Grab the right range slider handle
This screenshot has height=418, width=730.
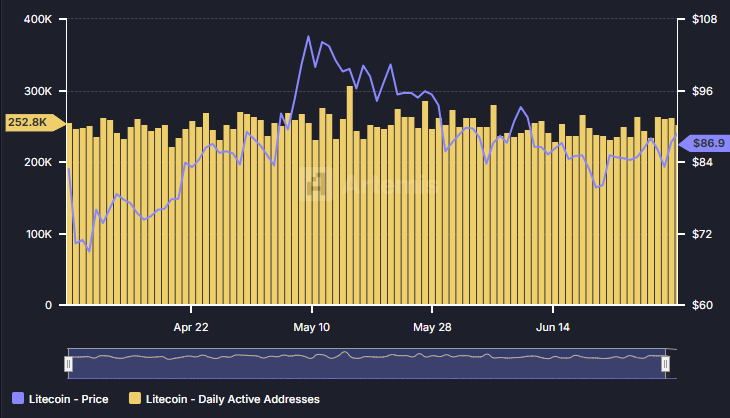click(666, 364)
